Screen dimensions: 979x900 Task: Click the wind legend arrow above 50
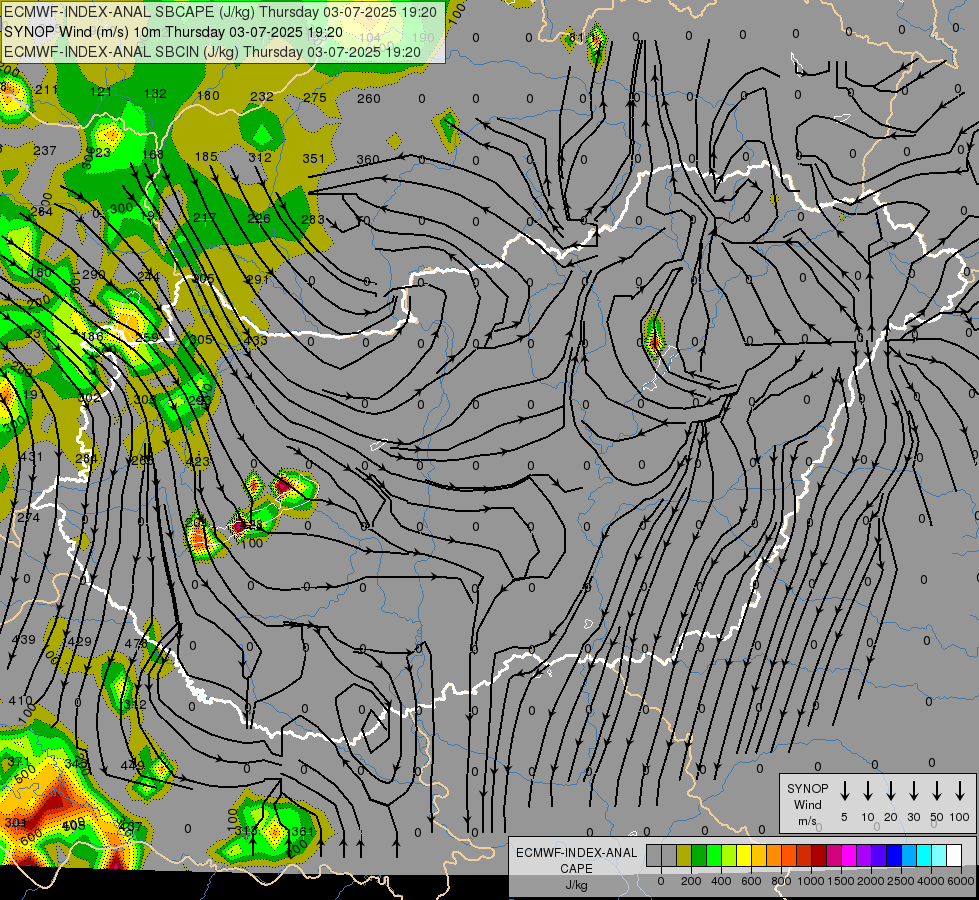[937, 791]
